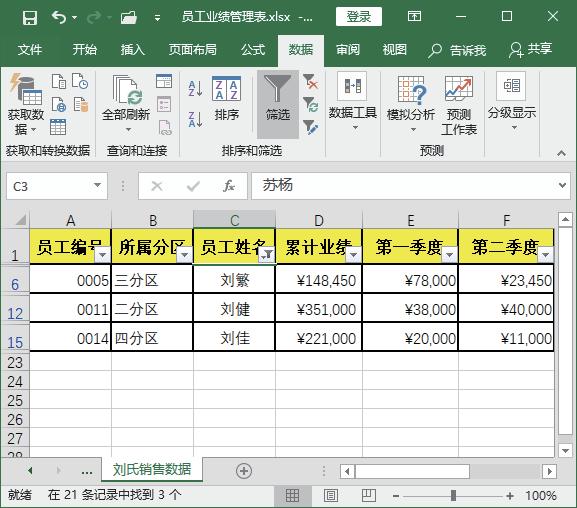Image resolution: width=577 pixels, height=508 pixels.
Task: Click the Edit Links icon
Action: (165, 127)
